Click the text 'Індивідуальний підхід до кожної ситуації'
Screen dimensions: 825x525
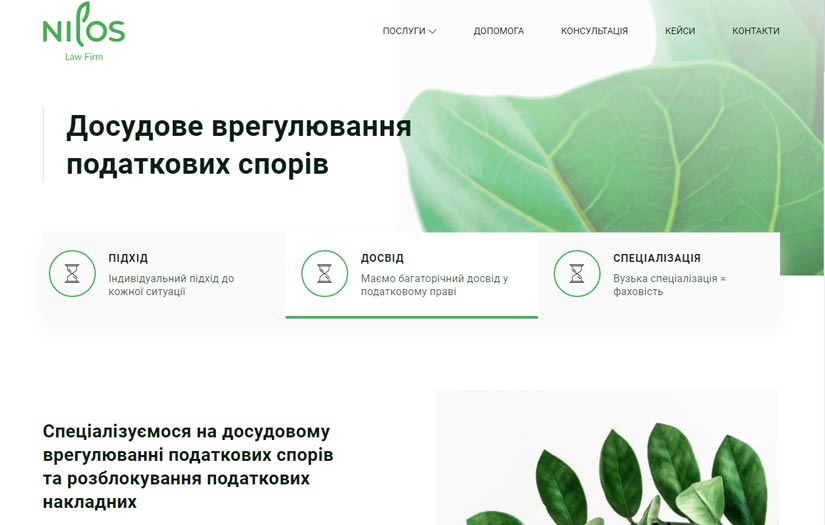pyautogui.click(x=172, y=285)
